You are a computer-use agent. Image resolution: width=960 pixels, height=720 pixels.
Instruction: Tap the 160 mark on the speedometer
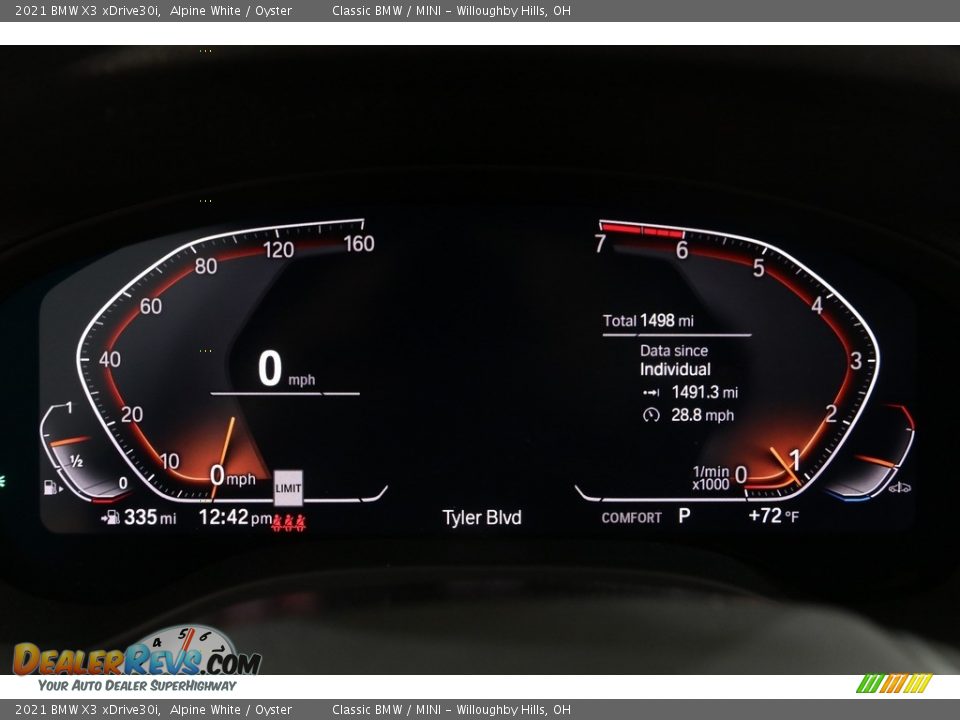(359, 244)
